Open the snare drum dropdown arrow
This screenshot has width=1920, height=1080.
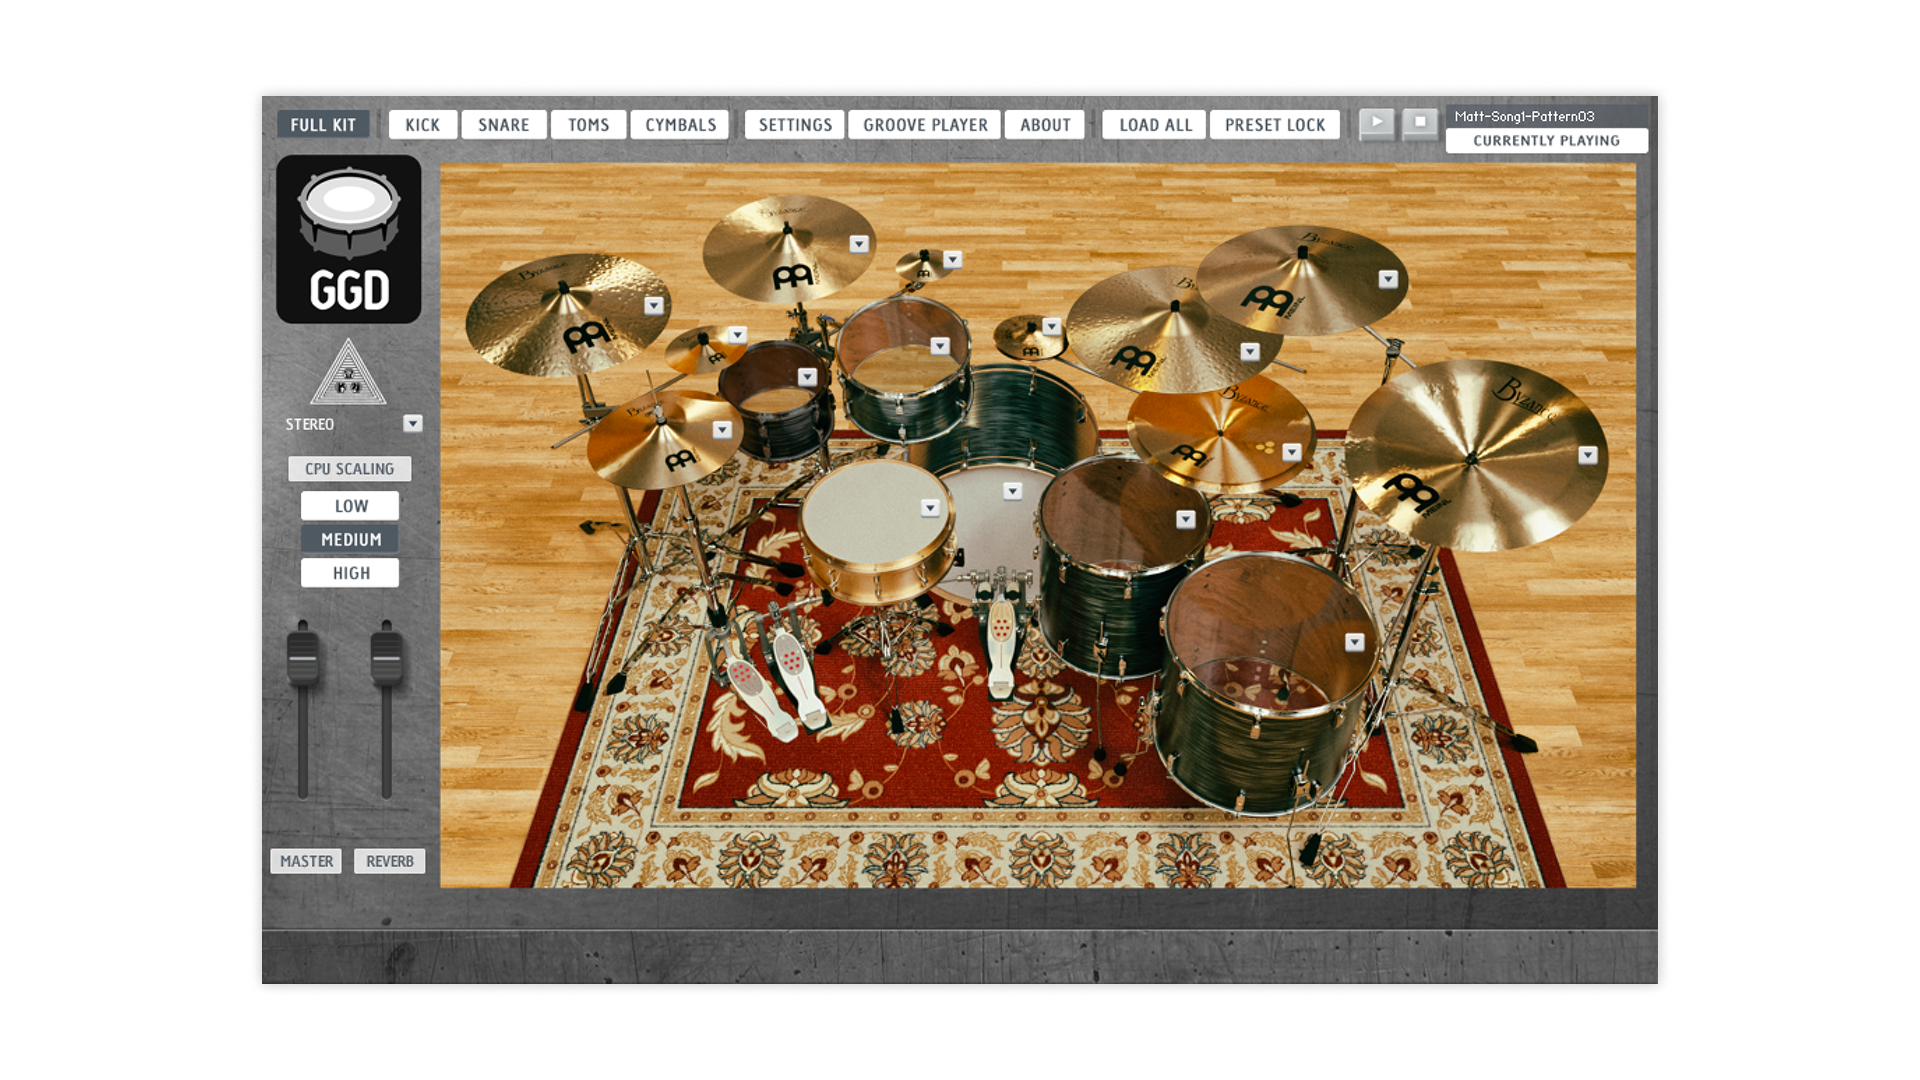click(930, 508)
